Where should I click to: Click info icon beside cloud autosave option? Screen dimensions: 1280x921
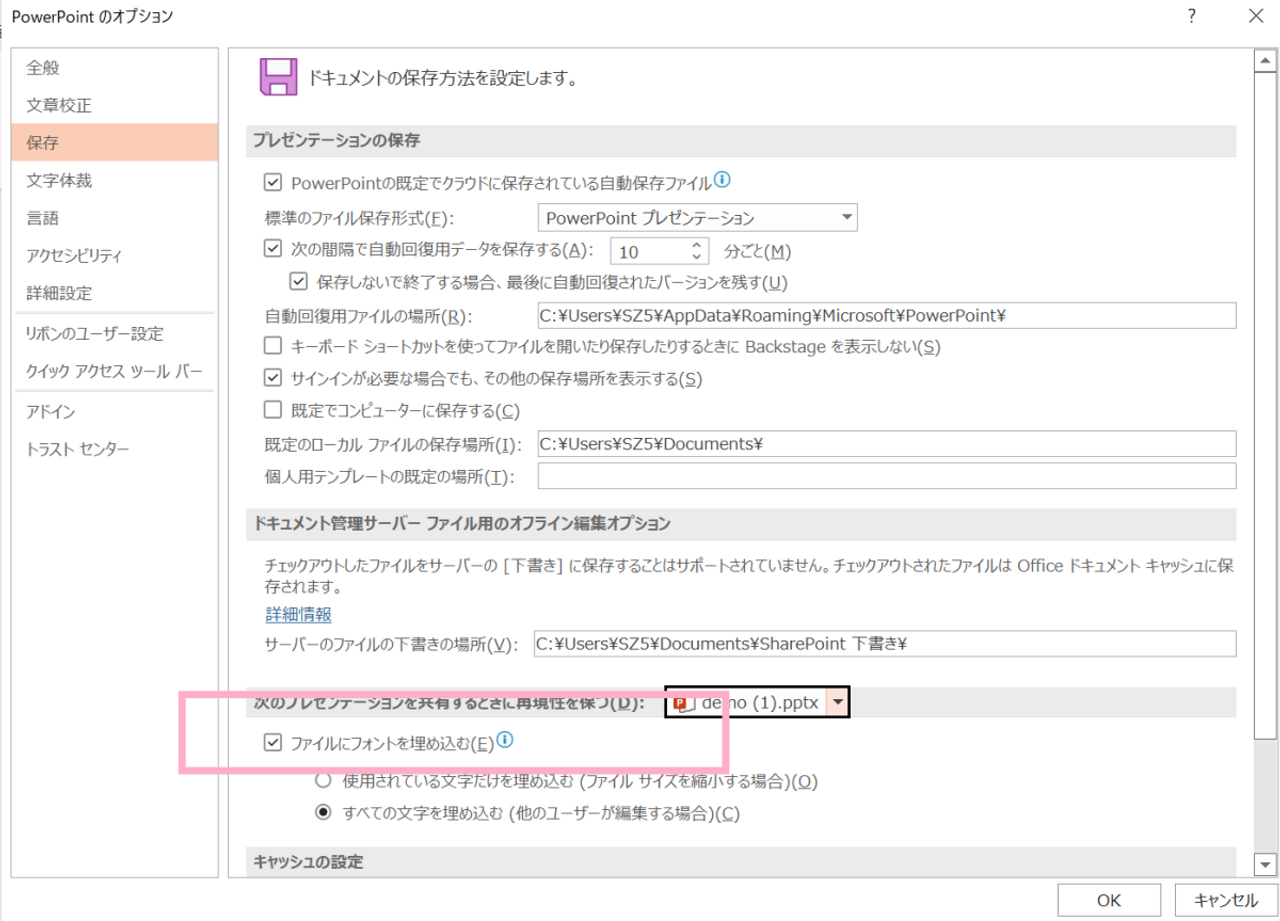pyautogui.click(x=722, y=181)
